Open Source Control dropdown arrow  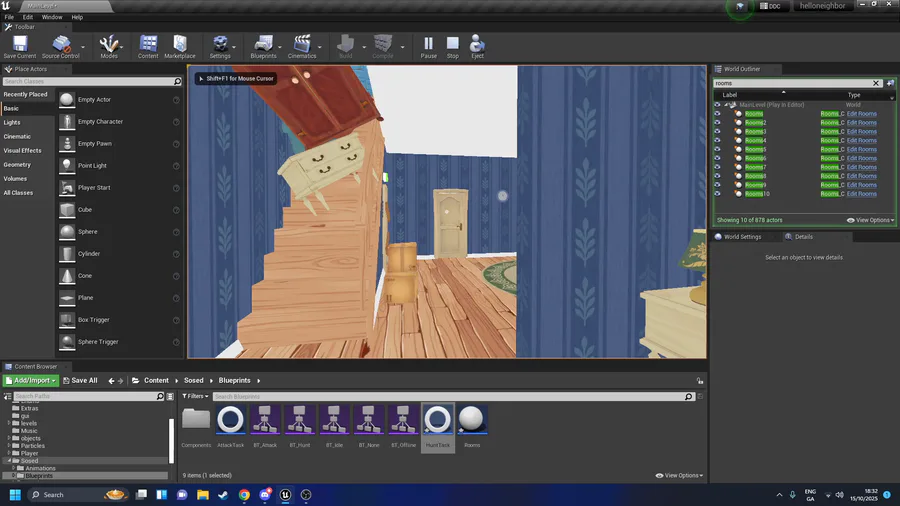point(83,47)
